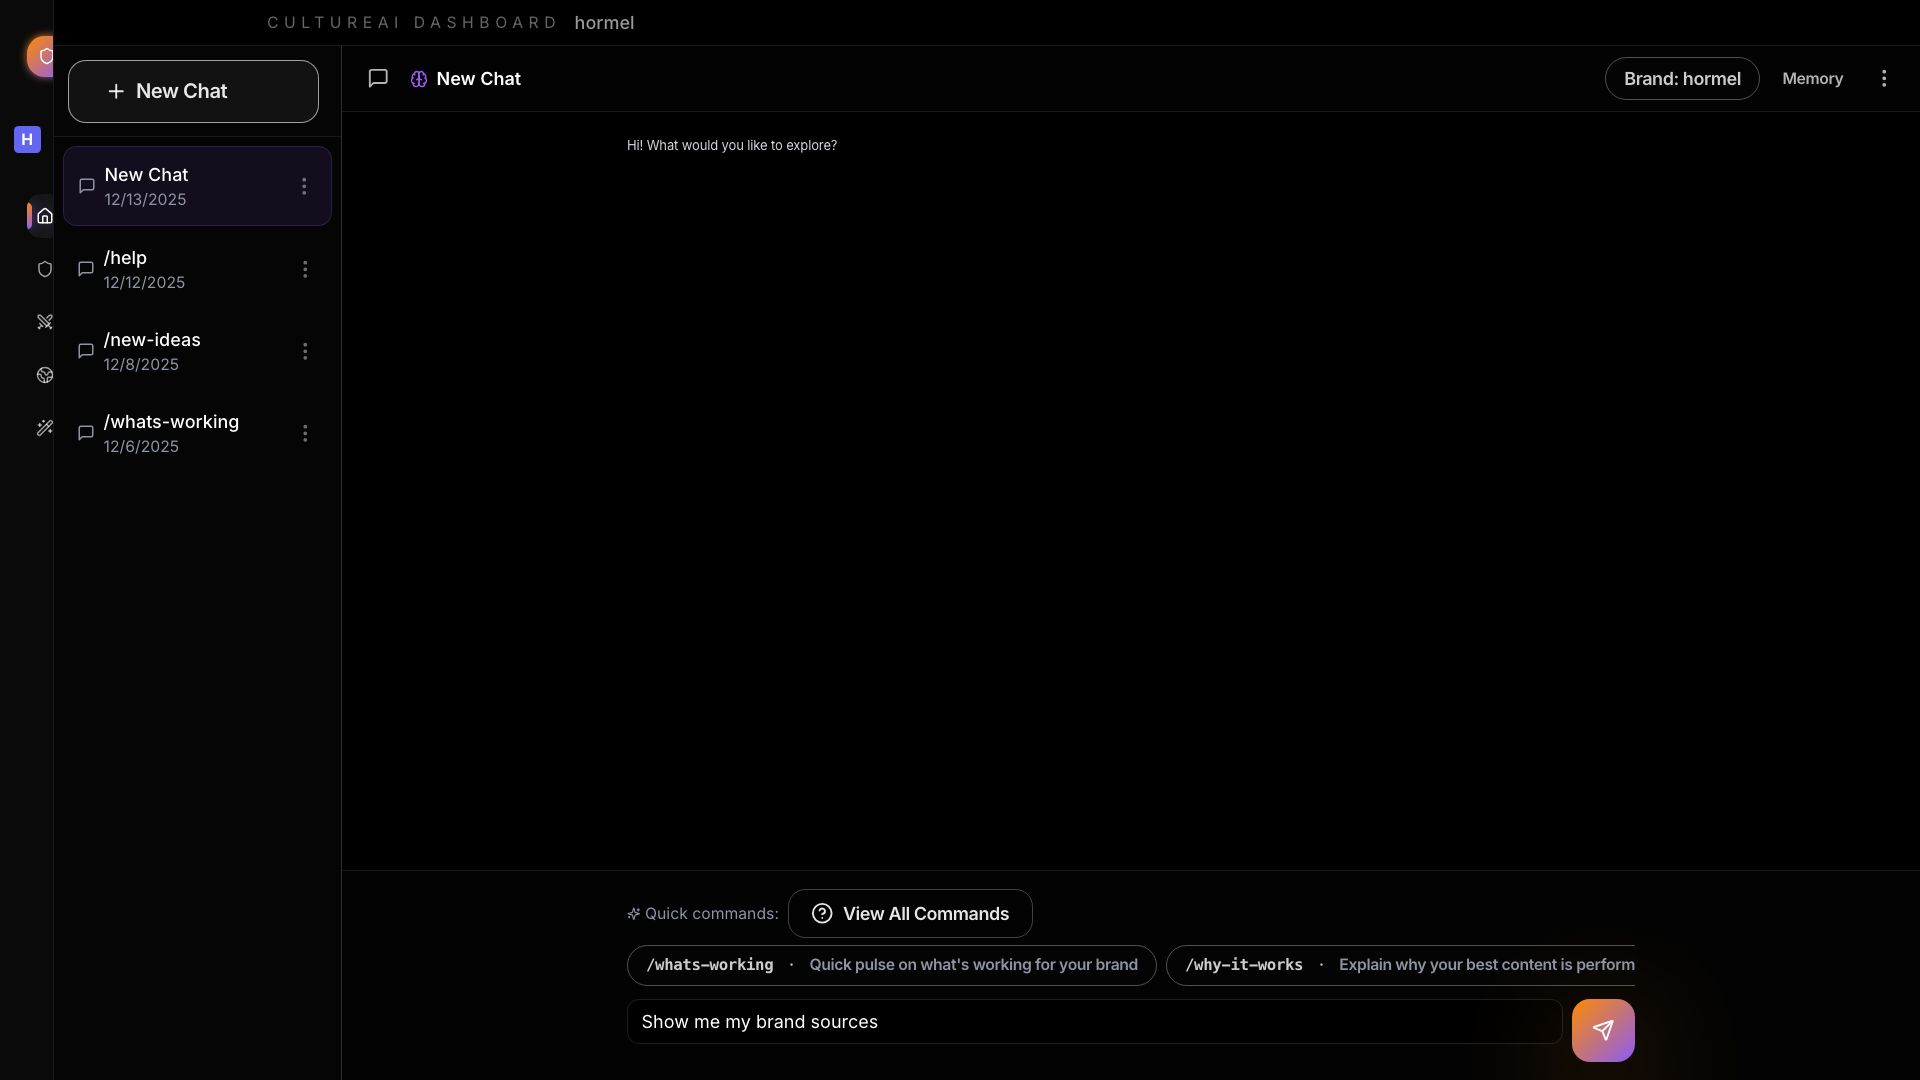Send message with the paper plane button
Image resolution: width=1920 pixels, height=1080 pixels.
tap(1602, 1030)
